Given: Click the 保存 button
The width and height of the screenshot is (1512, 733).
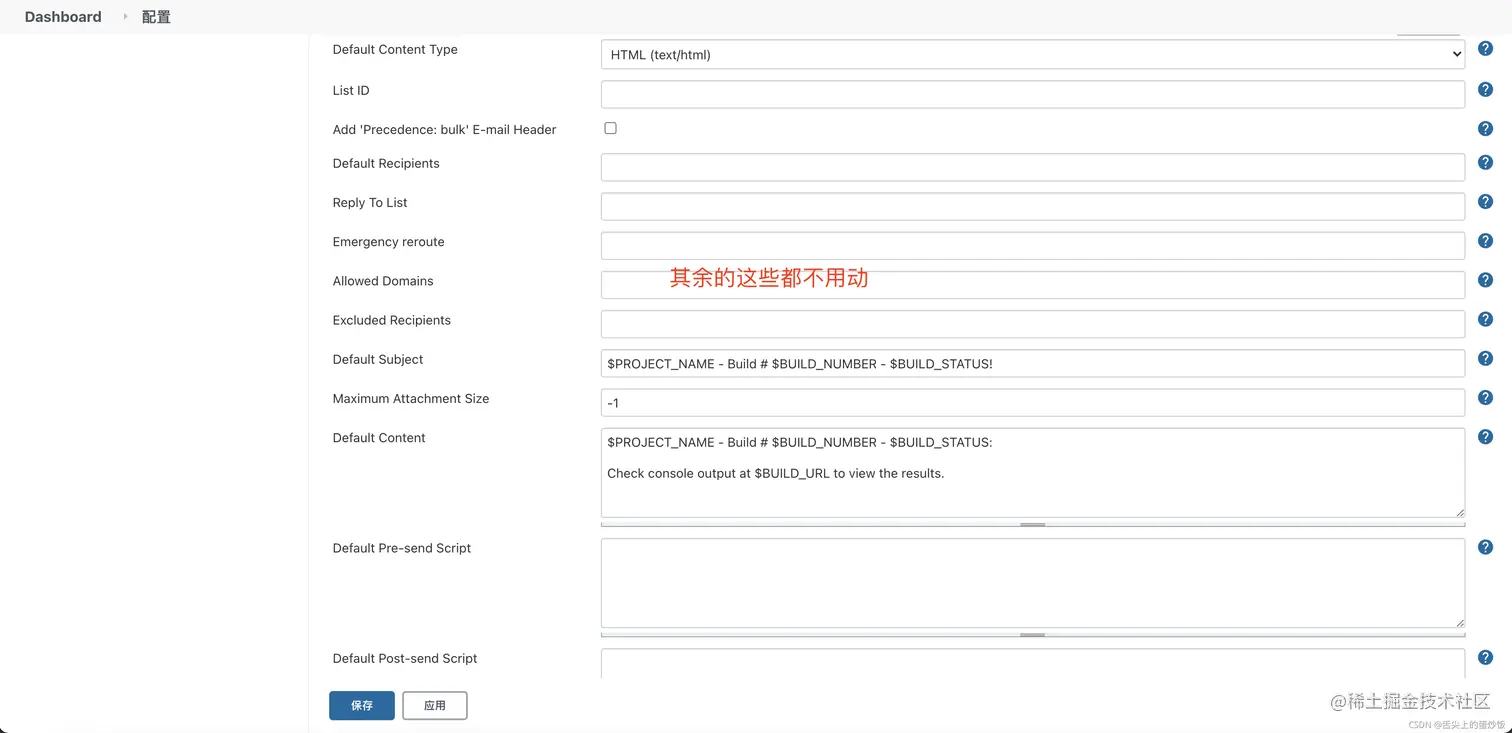Looking at the screenshot, I should tap(362, 705).
